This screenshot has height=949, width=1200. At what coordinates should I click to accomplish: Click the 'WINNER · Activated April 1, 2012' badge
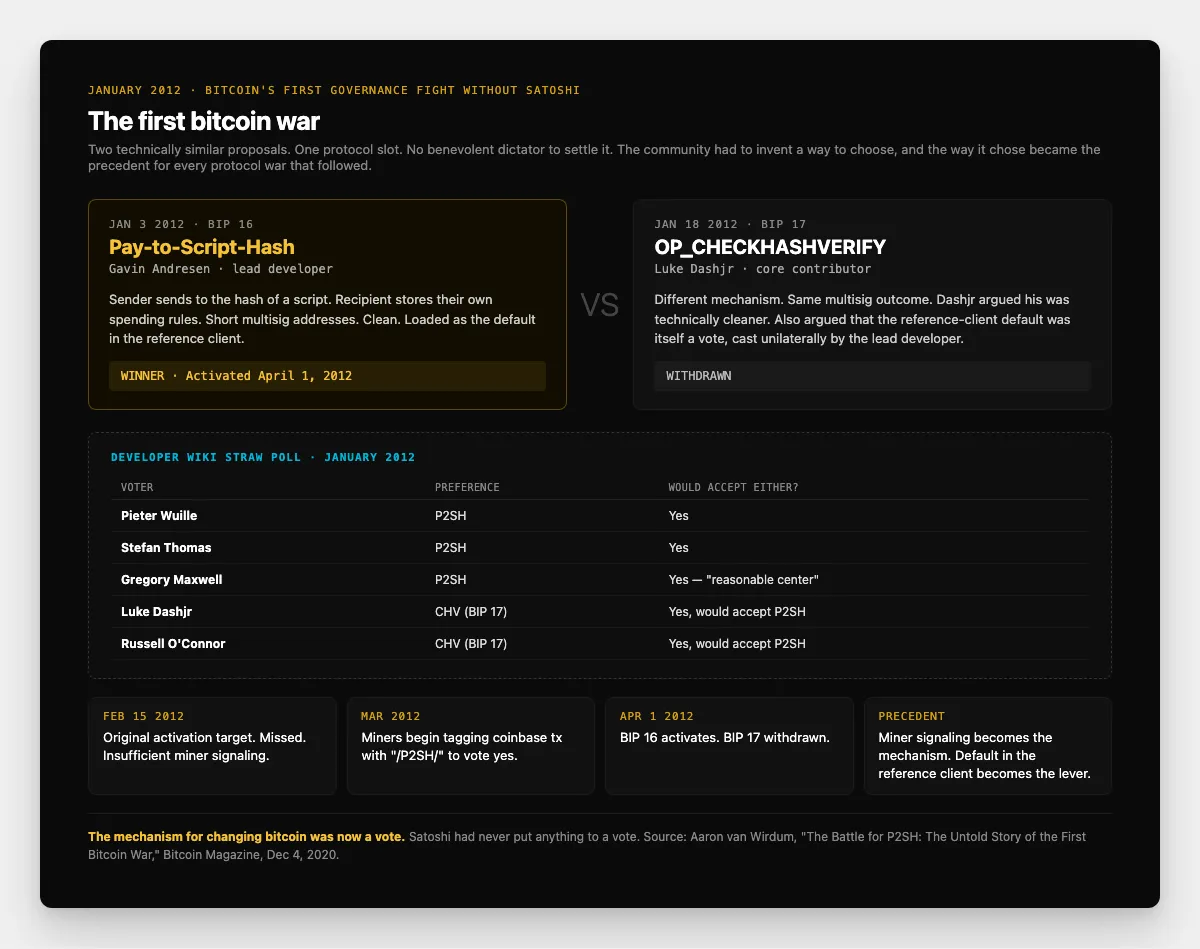[x=327, y=376]
